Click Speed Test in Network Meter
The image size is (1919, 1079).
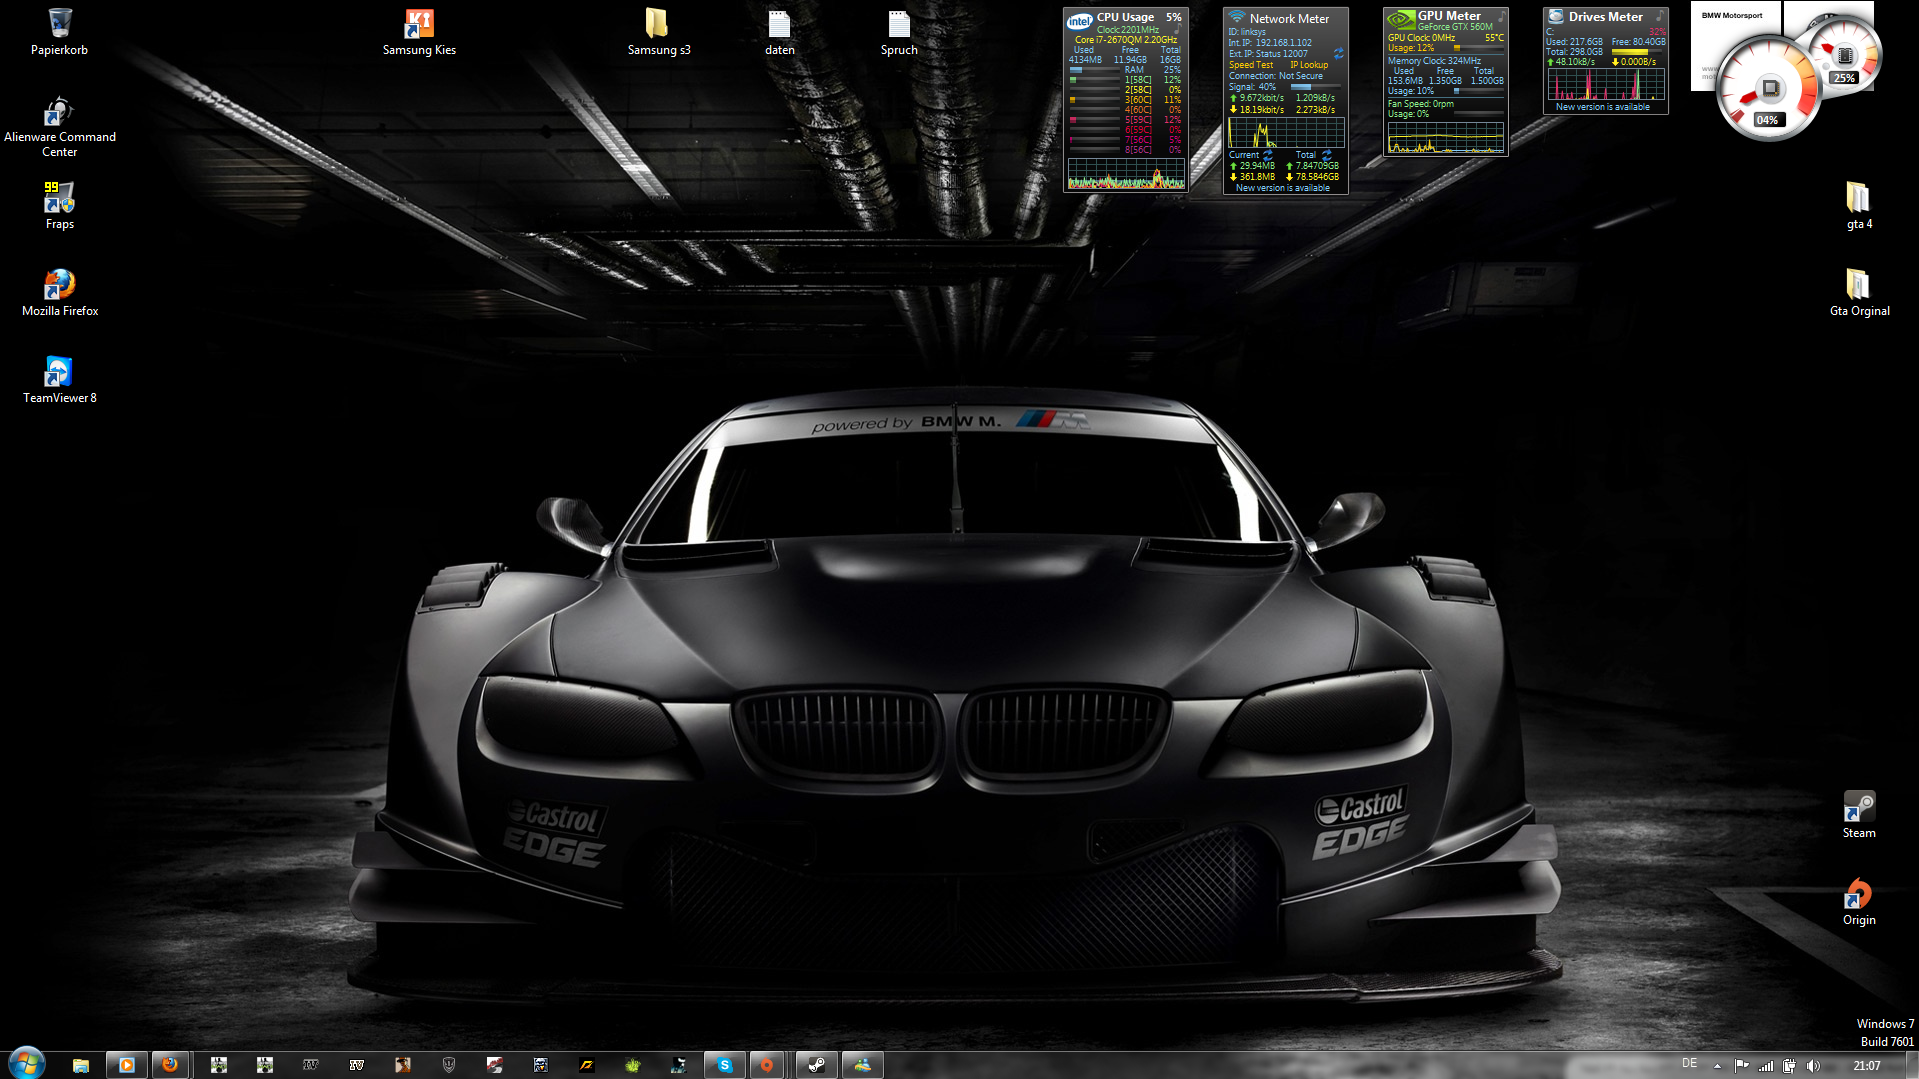tap(1251, 65)
